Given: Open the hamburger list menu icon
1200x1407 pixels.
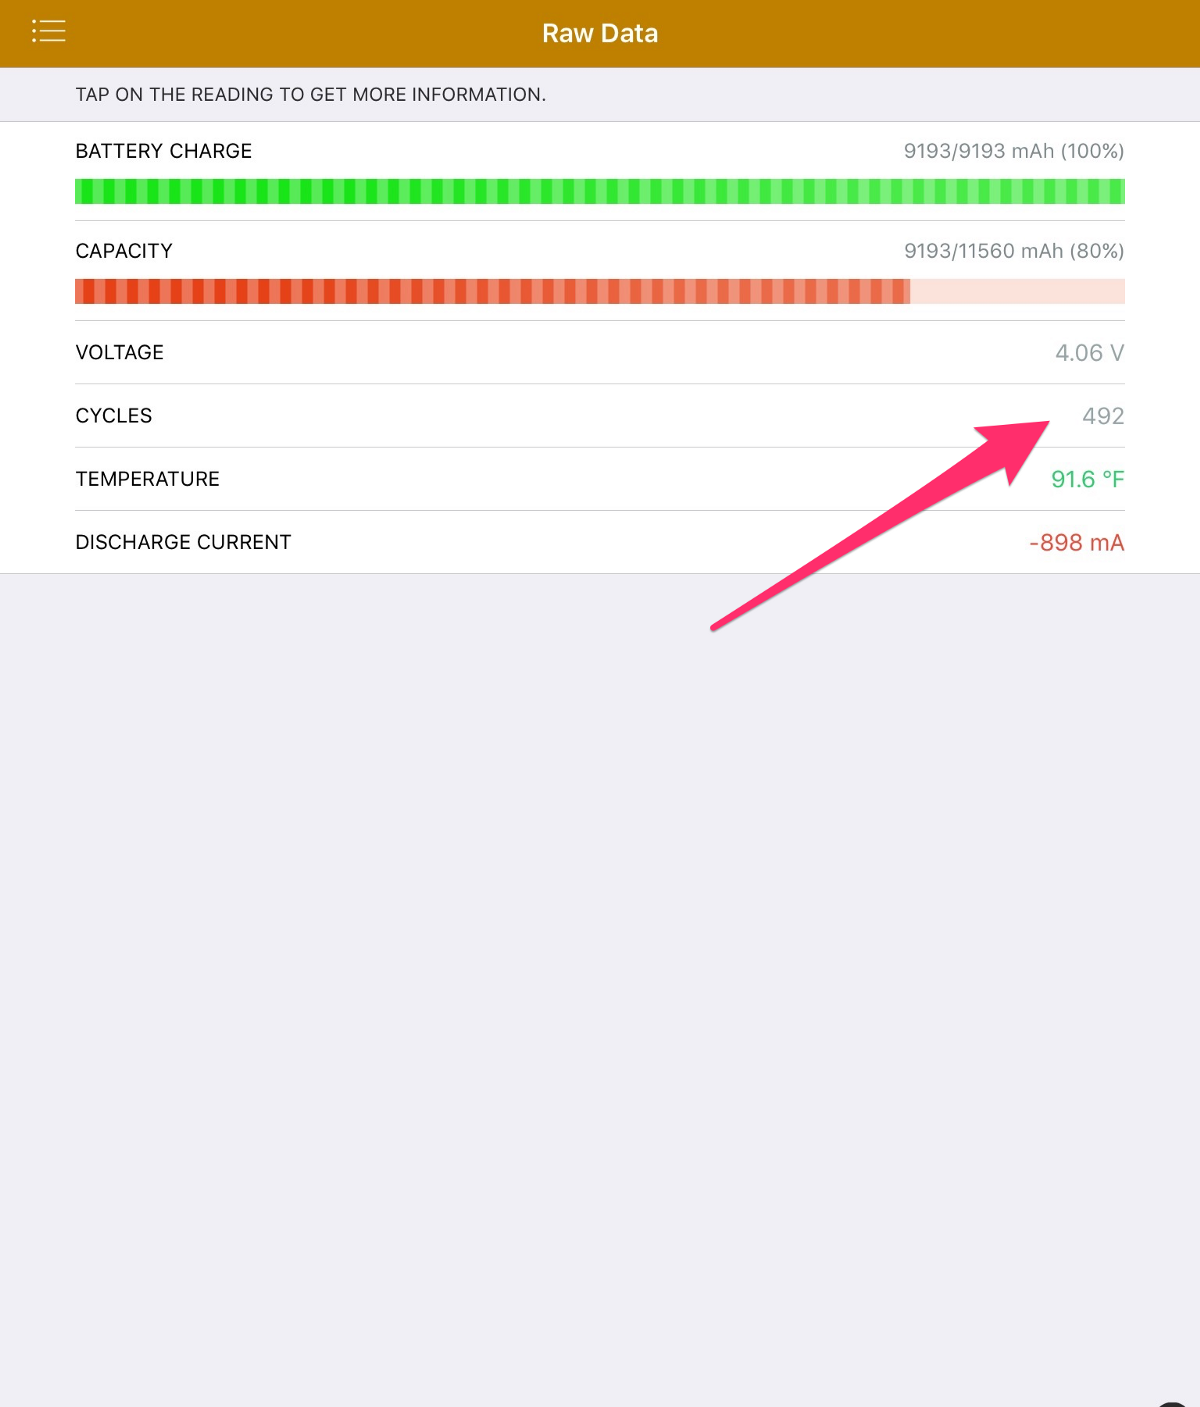Looking at the screenshot, I should (x=48, y=32).
